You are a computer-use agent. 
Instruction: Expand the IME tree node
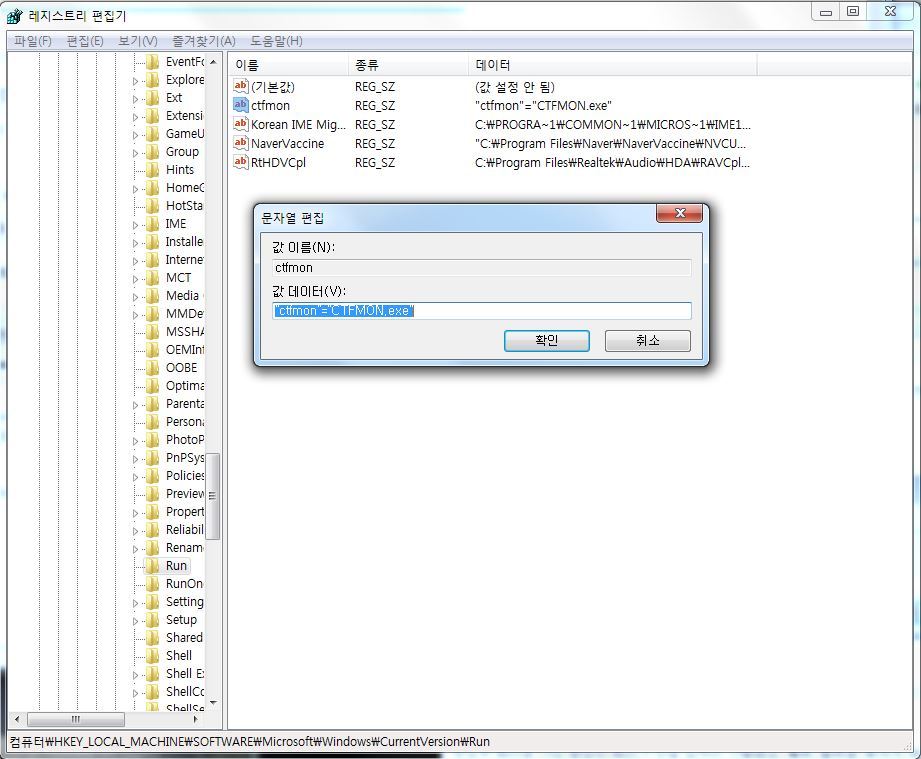click(x=136, y=224)
